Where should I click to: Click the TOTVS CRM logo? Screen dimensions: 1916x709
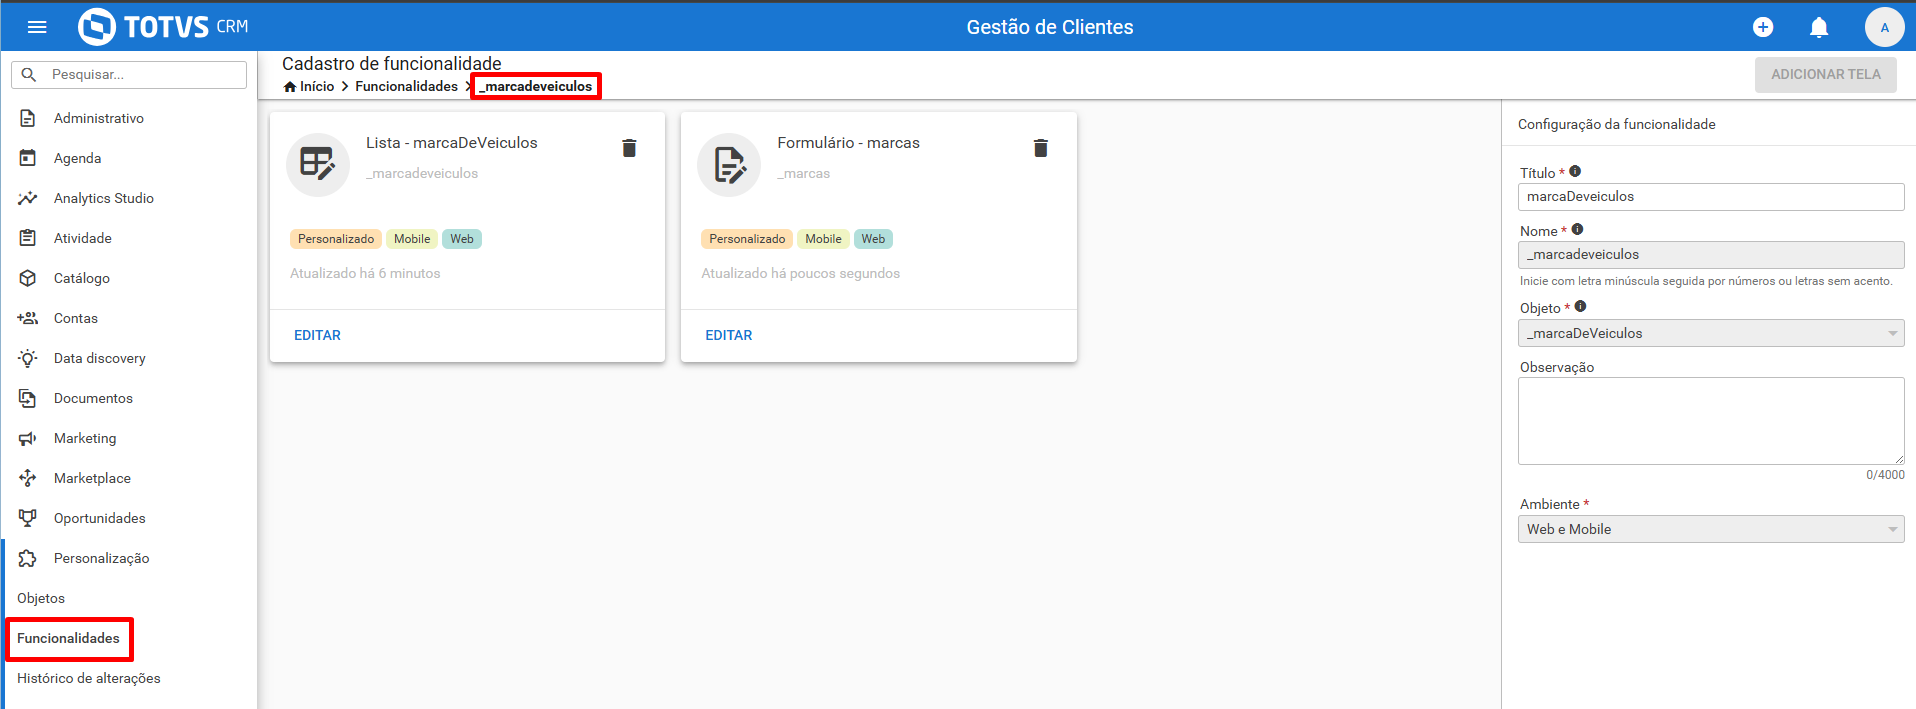[x=163, y=27]
